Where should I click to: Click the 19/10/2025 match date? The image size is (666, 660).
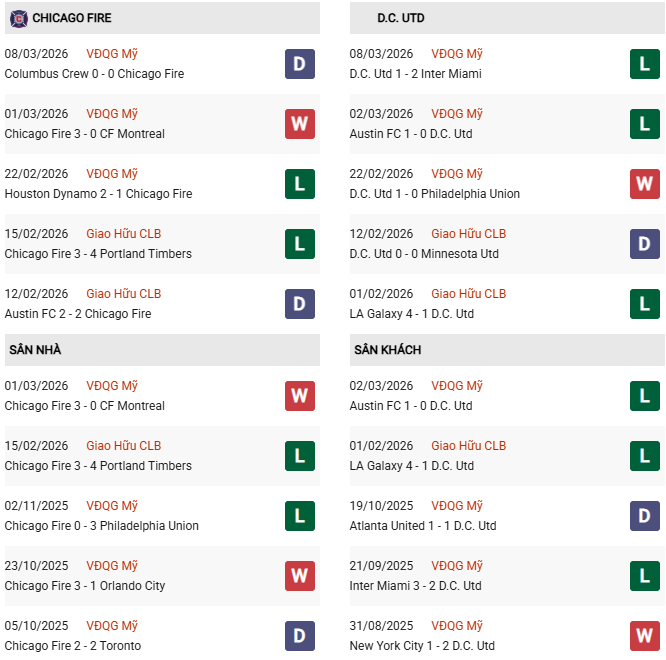click(x=381, y=506)
